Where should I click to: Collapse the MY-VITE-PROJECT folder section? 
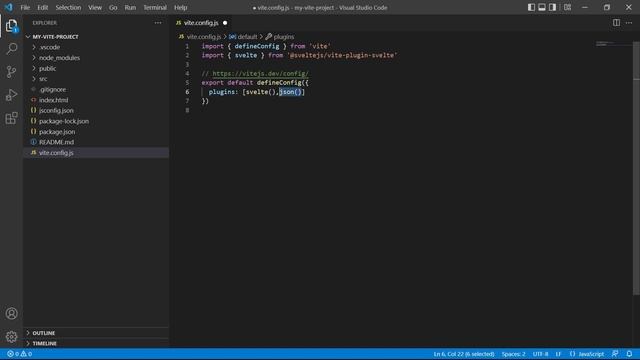click(96, 37)
